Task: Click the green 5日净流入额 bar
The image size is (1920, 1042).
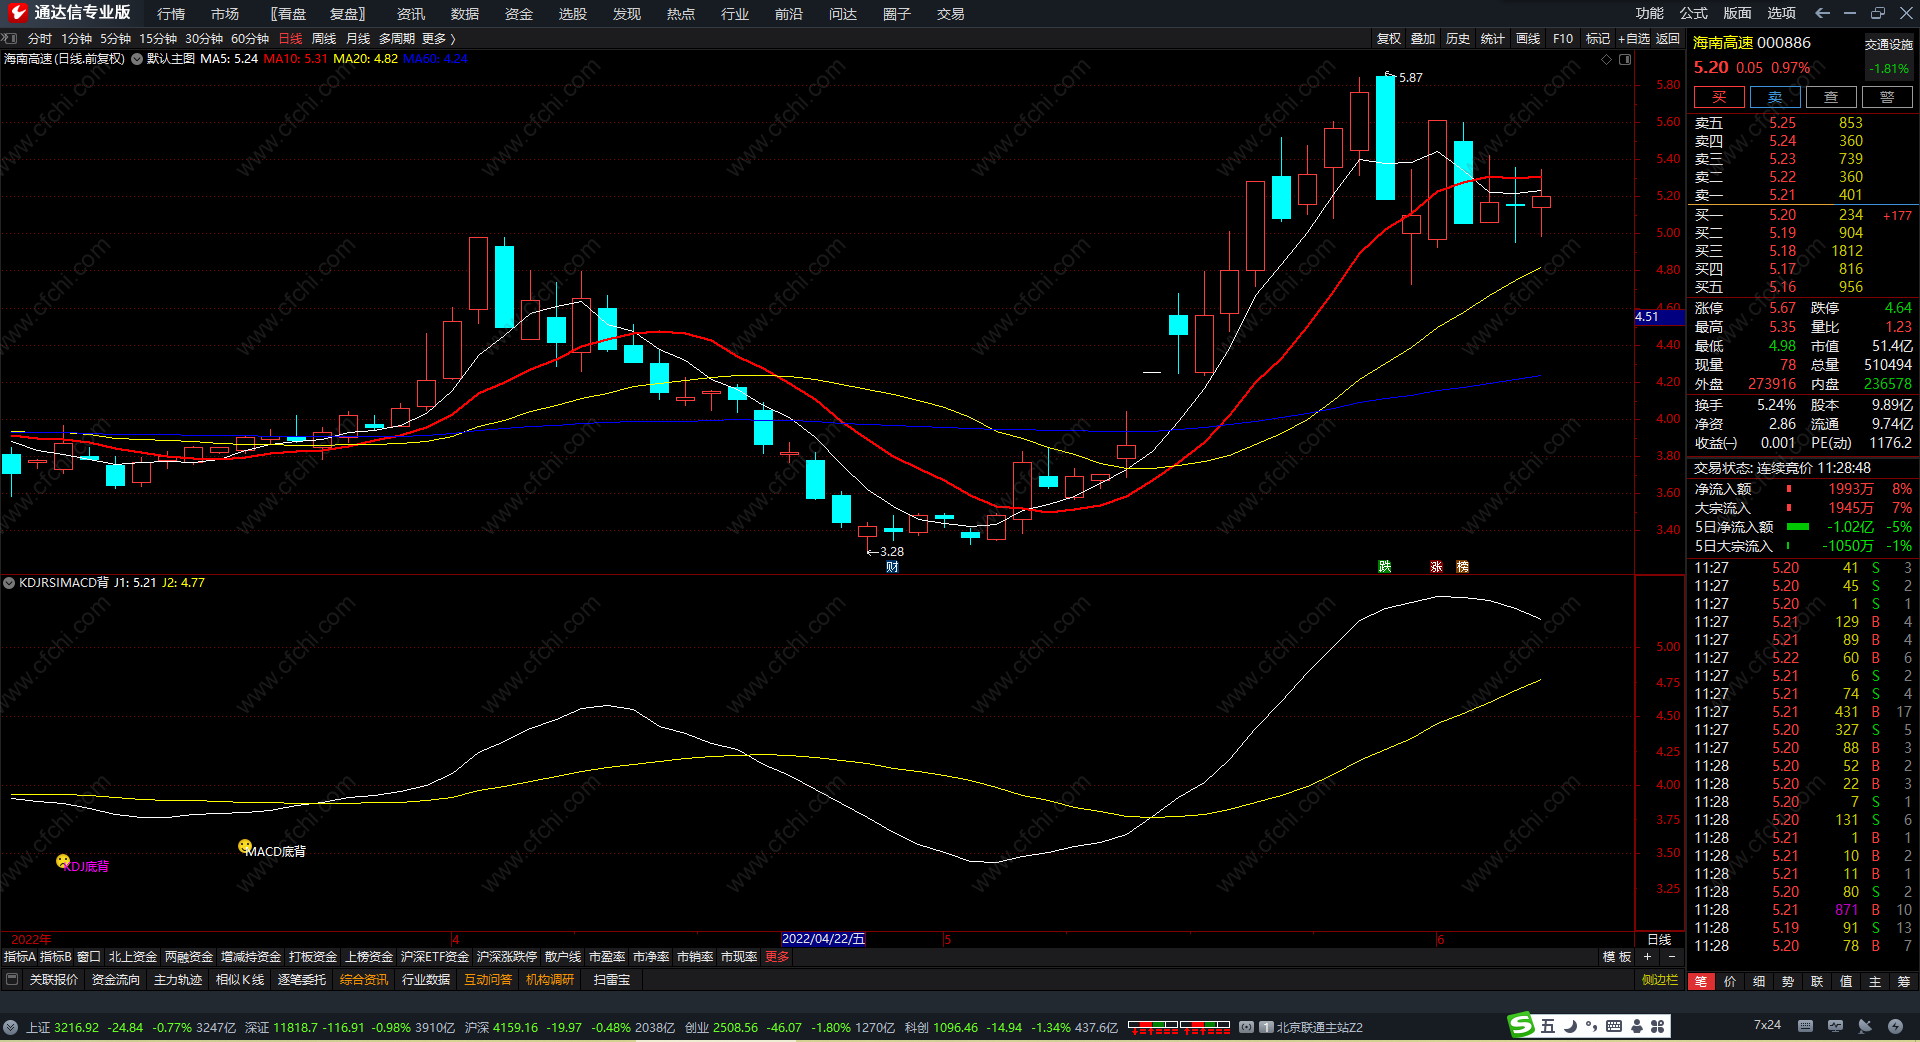Action: [x=1797, y=527]
